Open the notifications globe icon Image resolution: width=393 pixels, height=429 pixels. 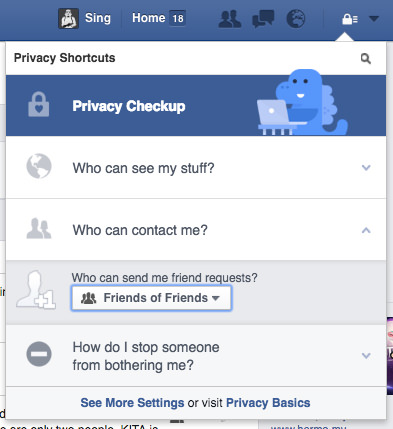point(296,19)
